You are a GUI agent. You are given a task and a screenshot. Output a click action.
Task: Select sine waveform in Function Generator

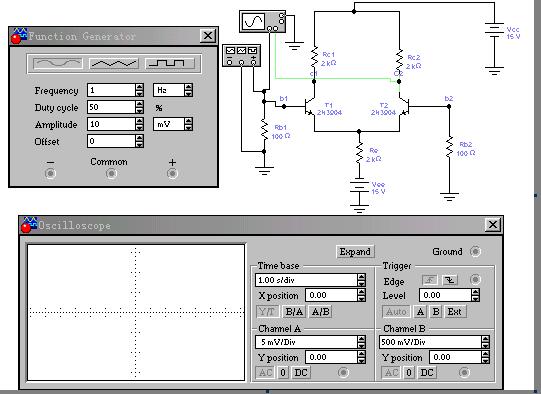tap(58, 63)
